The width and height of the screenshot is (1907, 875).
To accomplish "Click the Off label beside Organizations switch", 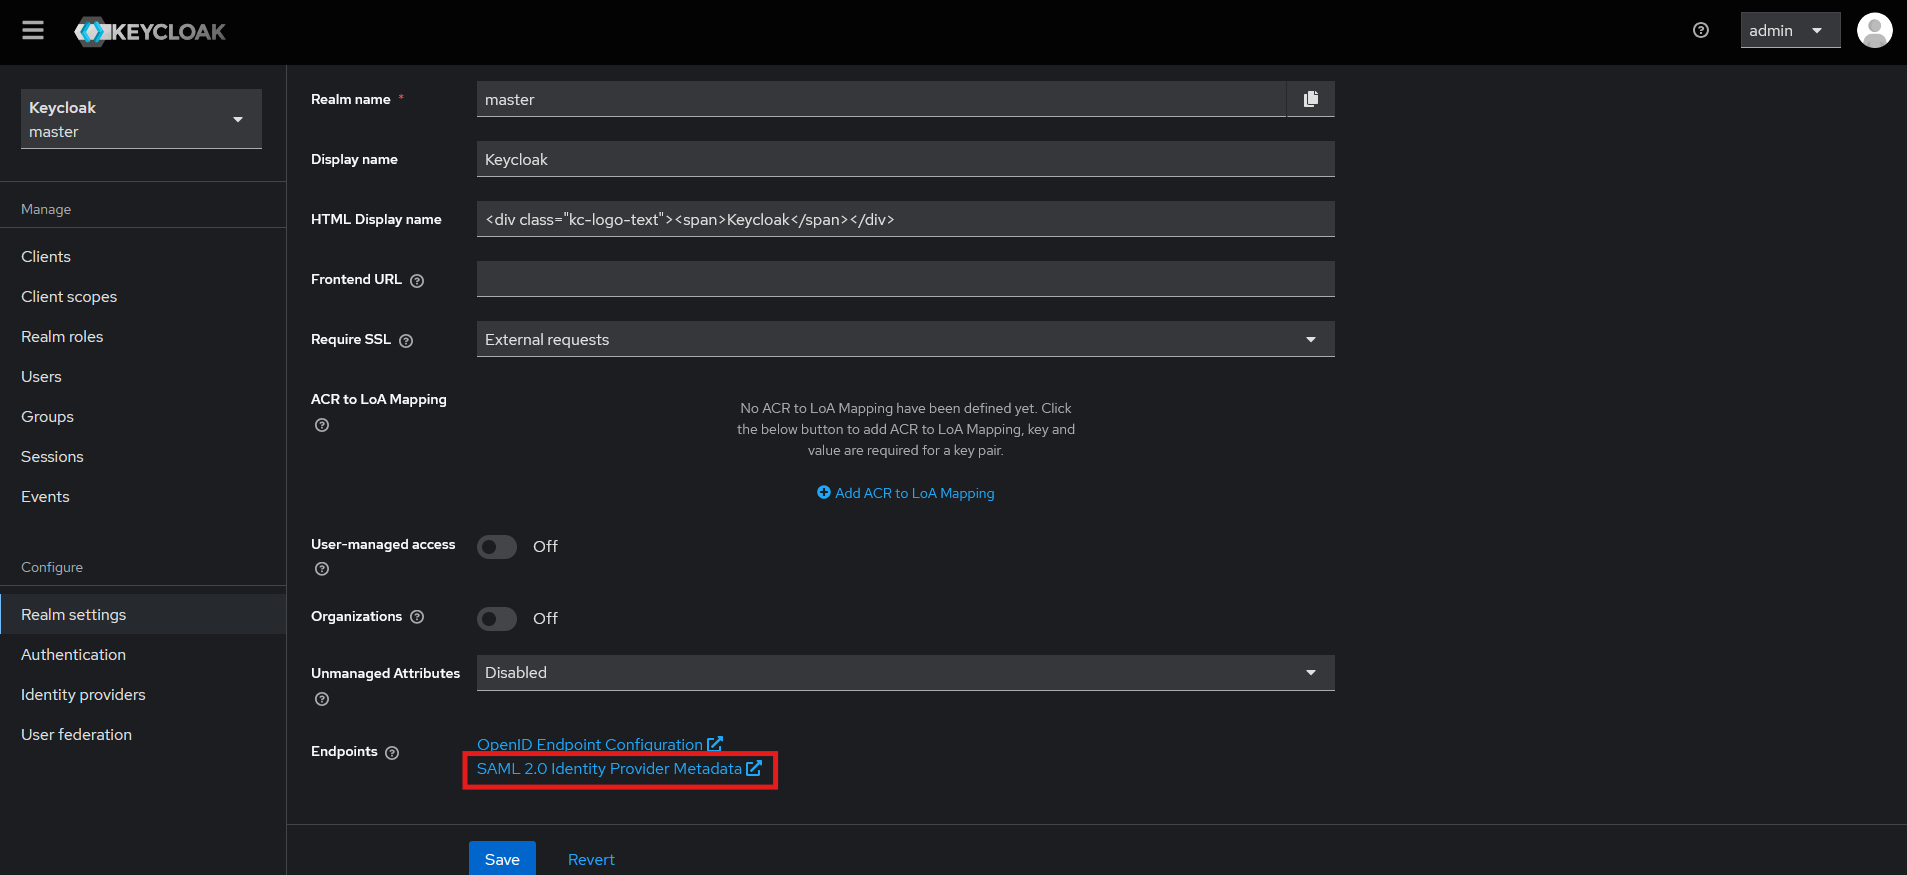I will pyautogui.click(x=545, y=619).
